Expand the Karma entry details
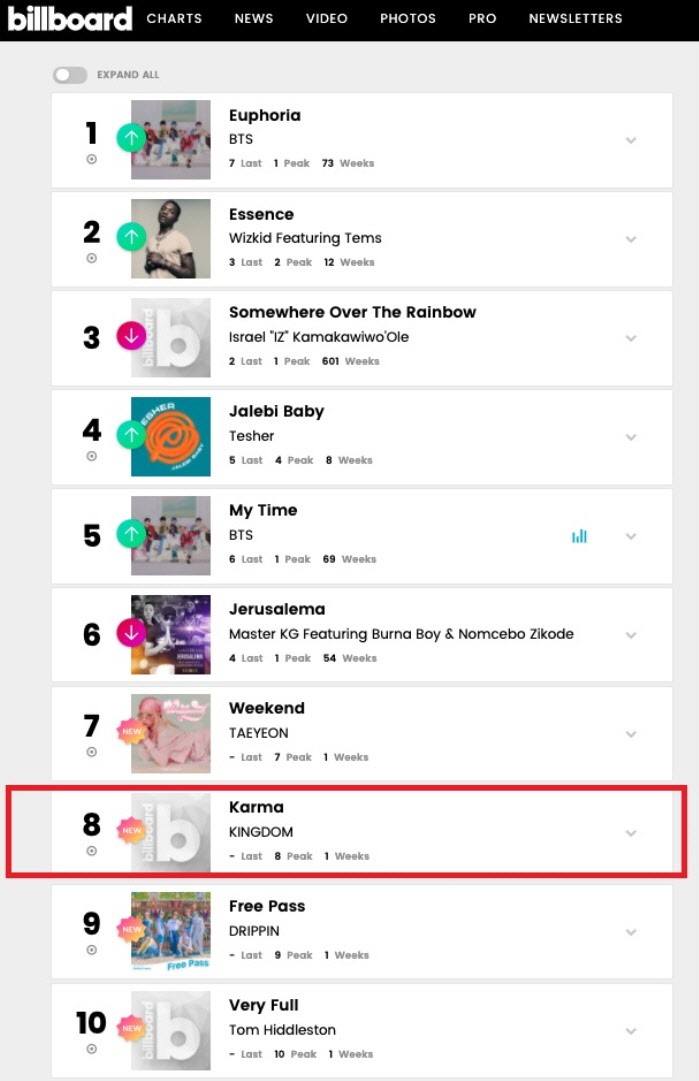This screenshot has height=1081, width=699. 631,833
